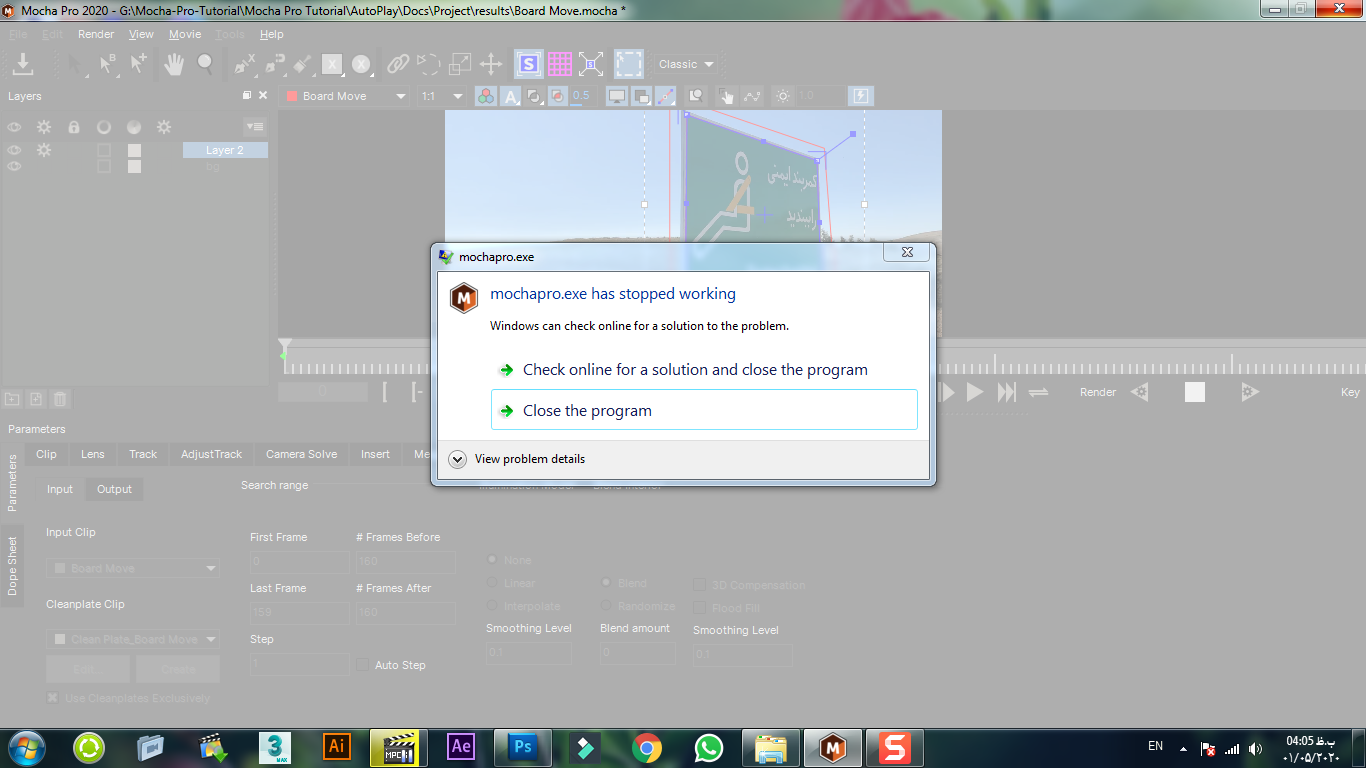Click the play forward button

tap(975, 393)
